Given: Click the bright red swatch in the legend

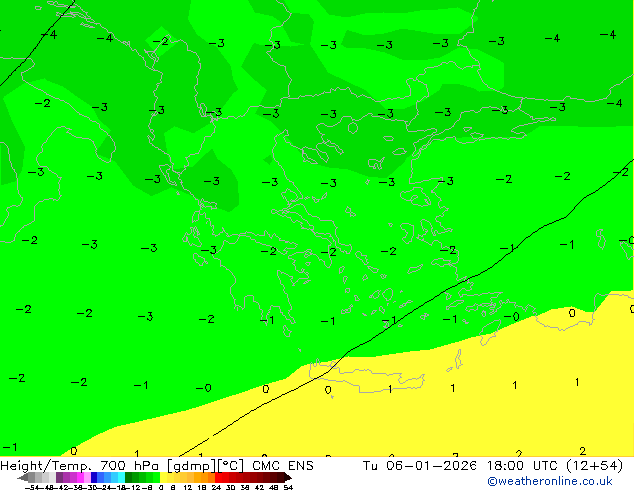Looking at the screenshot, I should click(218, 477).
